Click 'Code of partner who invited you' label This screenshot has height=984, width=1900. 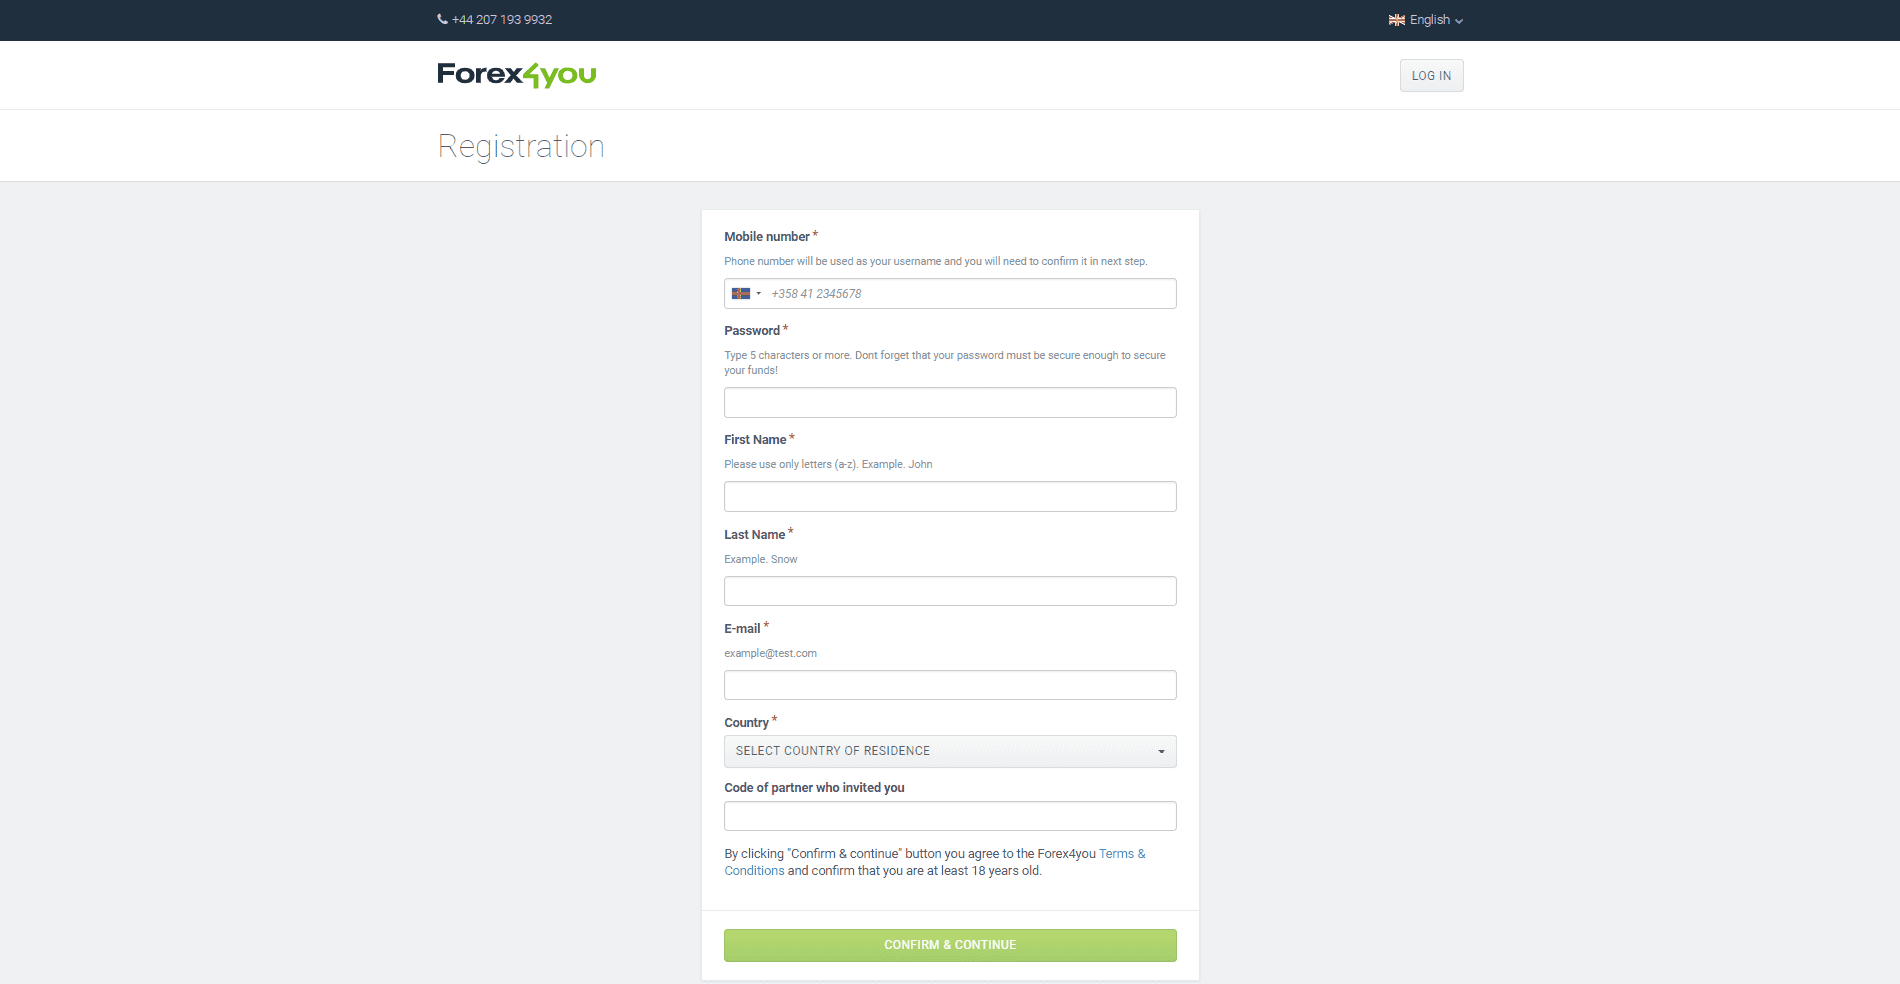[x=814, y=788]
